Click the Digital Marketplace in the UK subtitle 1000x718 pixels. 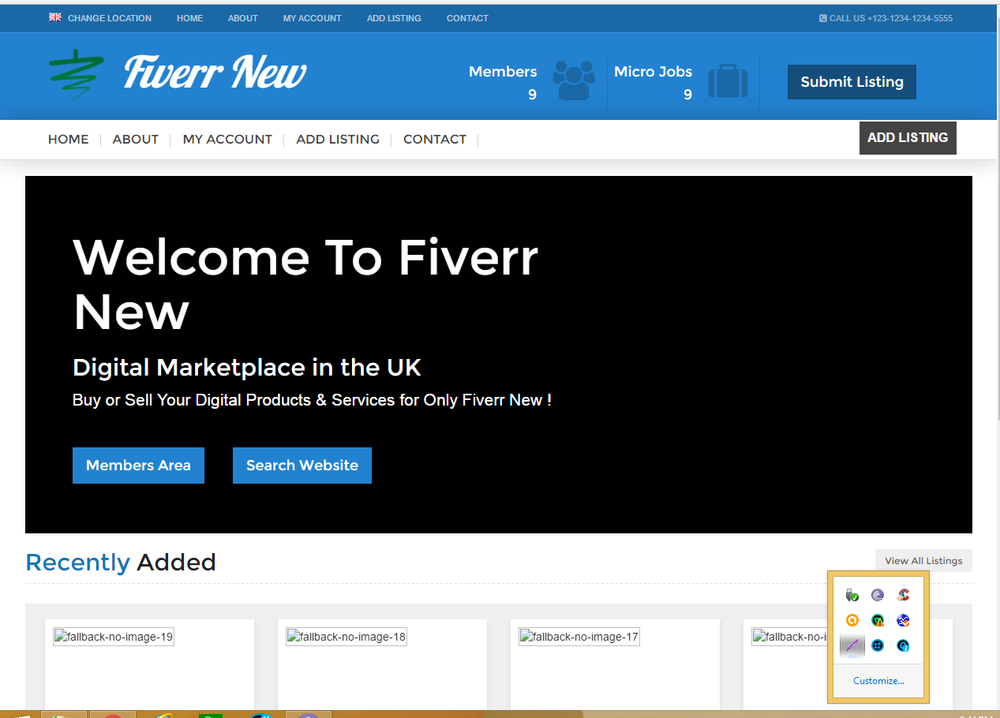point(247,368)
